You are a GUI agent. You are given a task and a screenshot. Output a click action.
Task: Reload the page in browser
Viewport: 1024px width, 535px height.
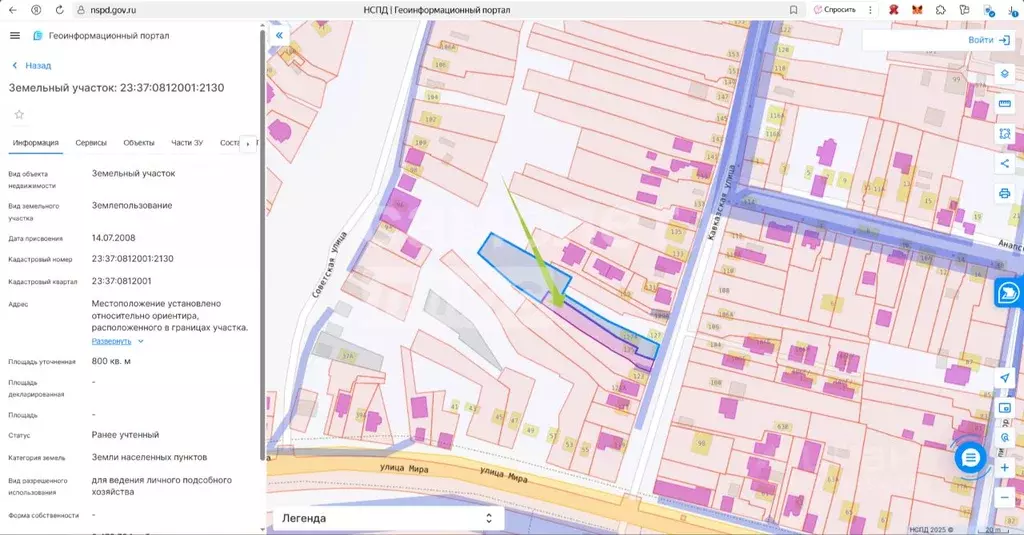(59, 10)
